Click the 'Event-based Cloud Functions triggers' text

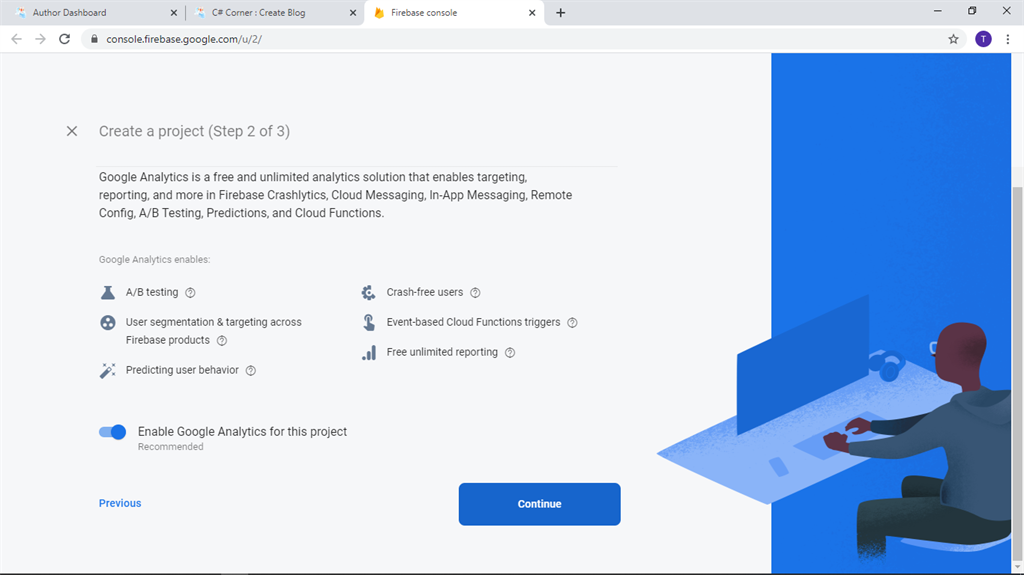[x=473, y=322]
